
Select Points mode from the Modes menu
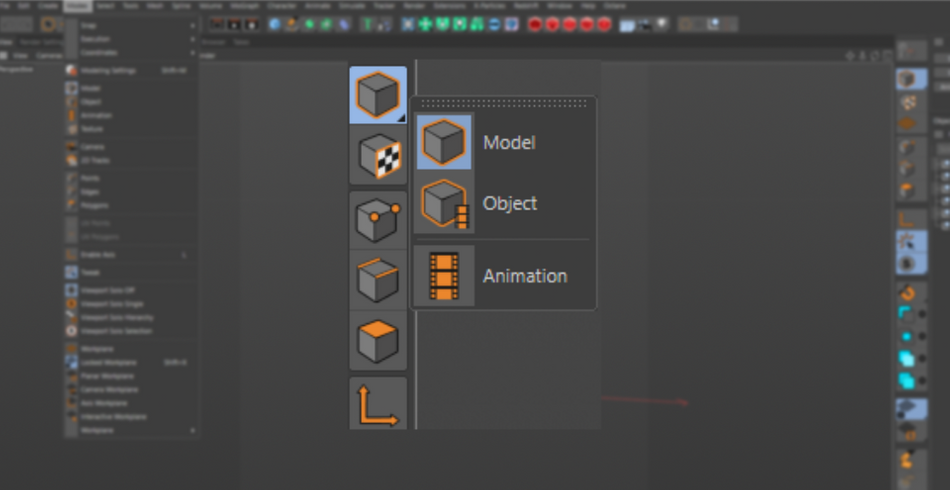pyautogui.click(x=131, y=178)
